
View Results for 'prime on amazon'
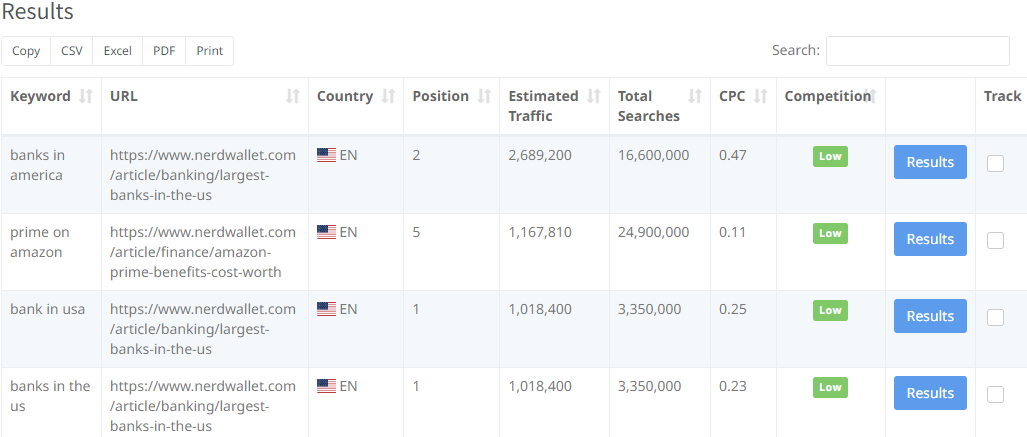(x=930, y=239)
